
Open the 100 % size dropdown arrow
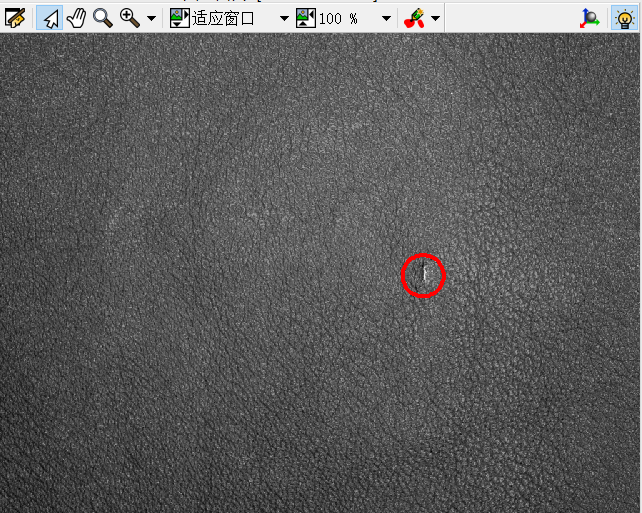(x=386, y=18)
